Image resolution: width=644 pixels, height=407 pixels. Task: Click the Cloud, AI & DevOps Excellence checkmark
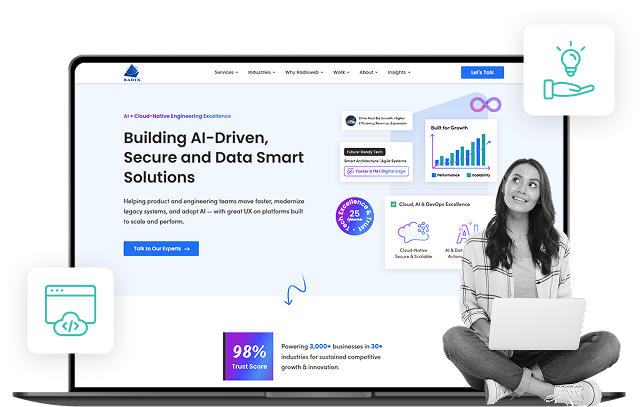point(393,204)
